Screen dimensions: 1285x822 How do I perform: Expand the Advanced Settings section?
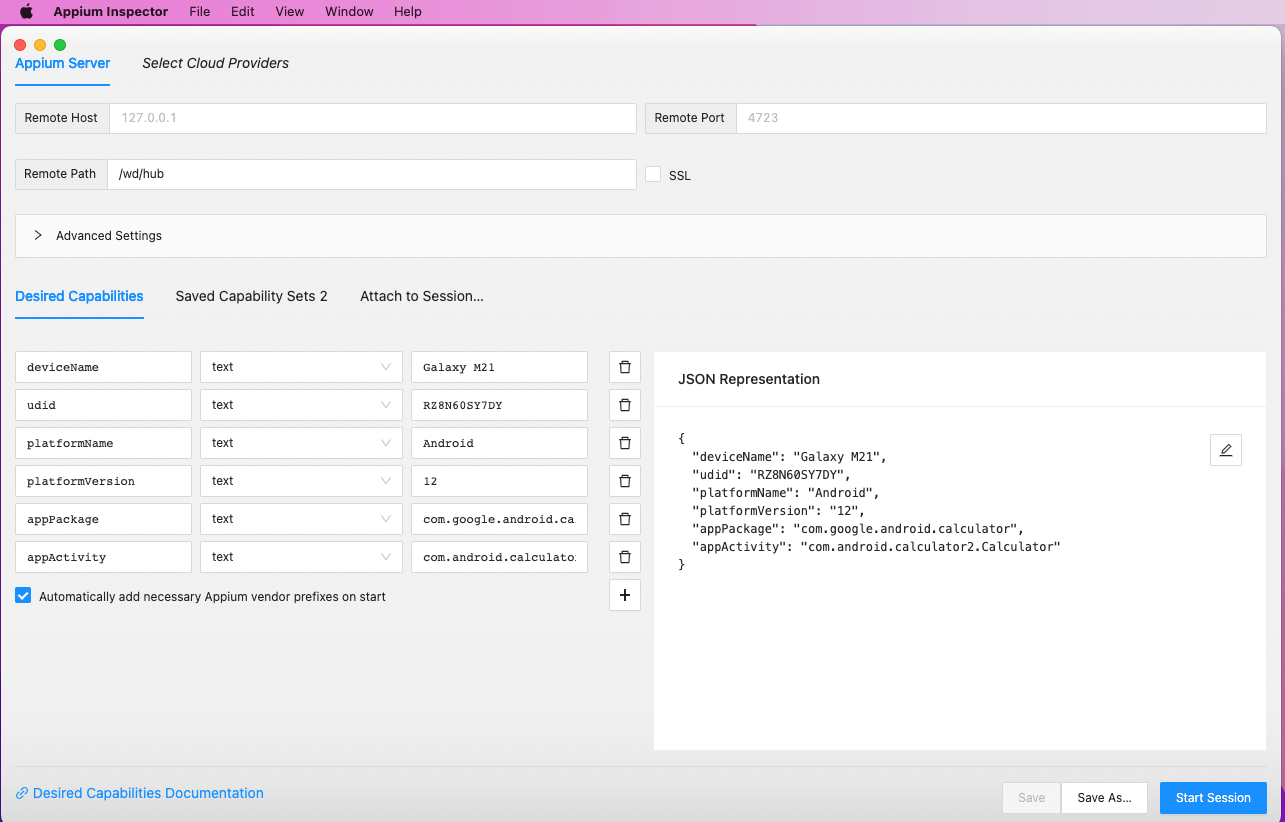click(x=38, y=236)
